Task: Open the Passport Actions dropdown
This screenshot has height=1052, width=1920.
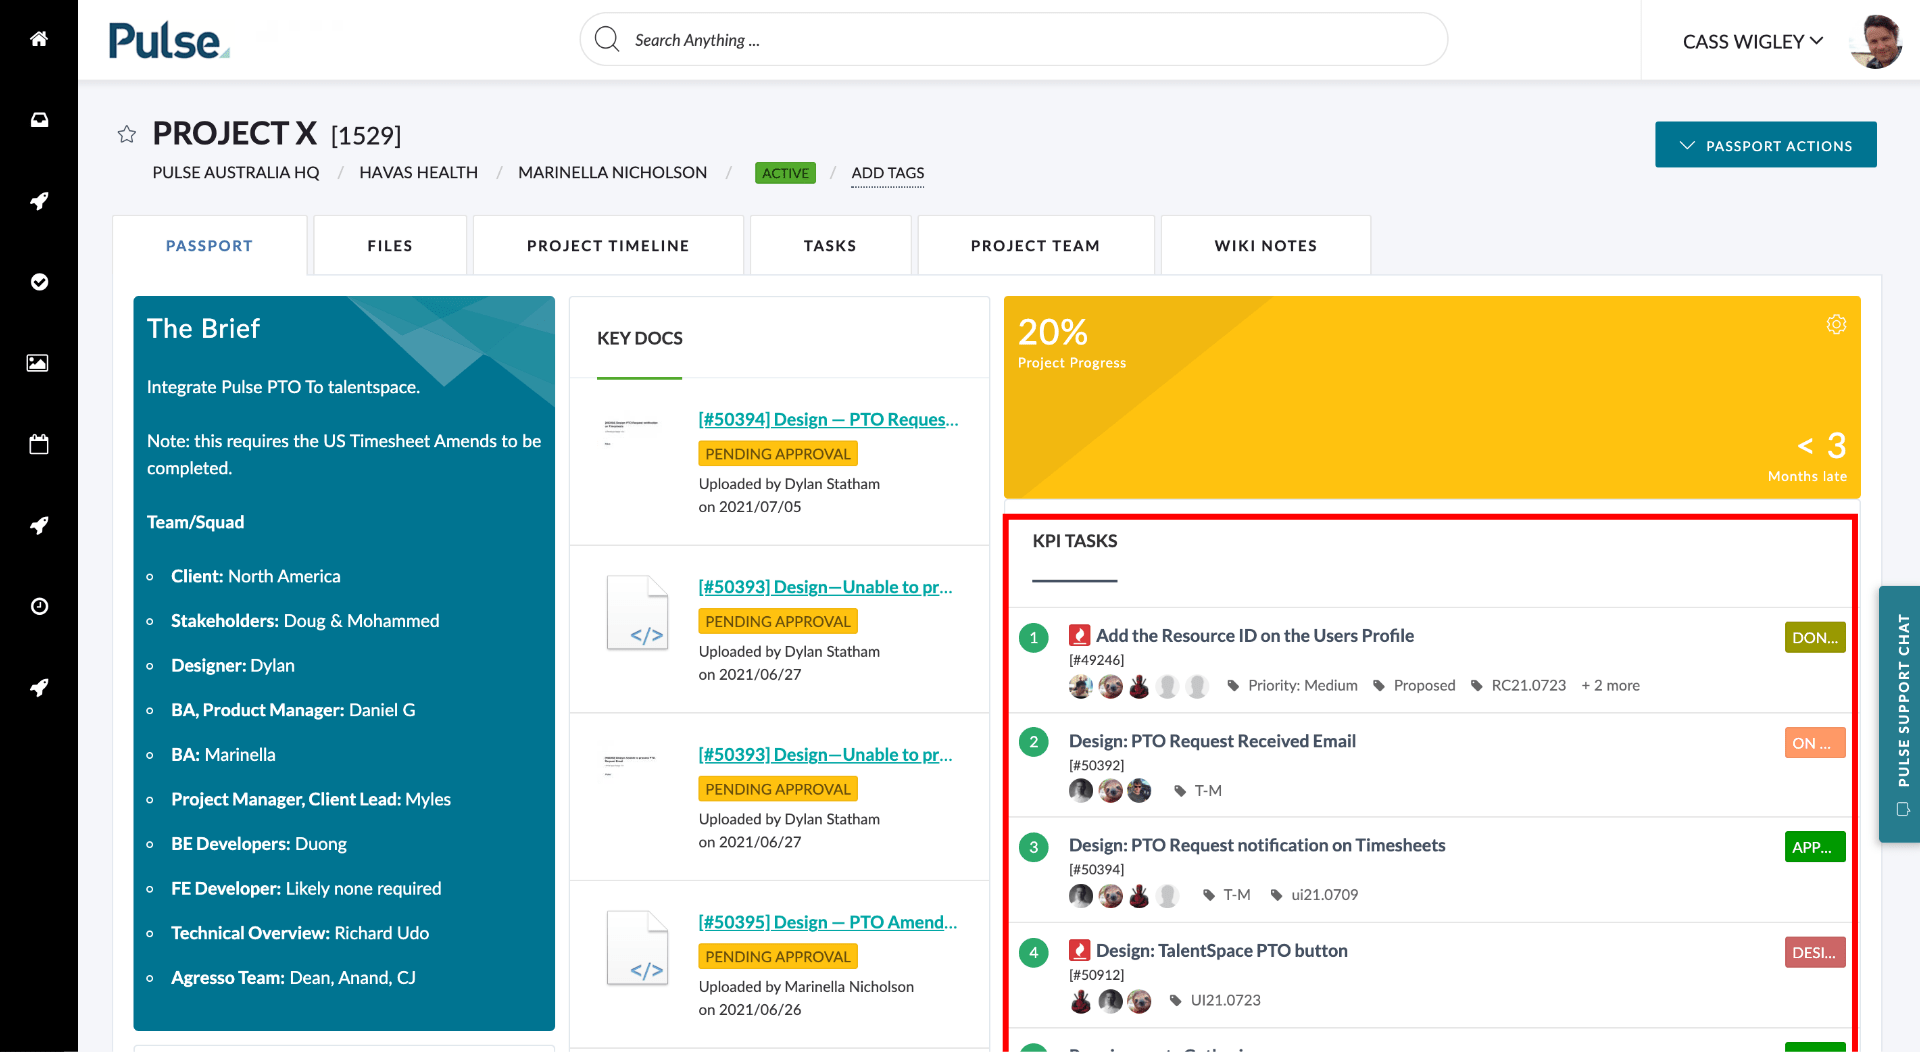Action: 1765,145
